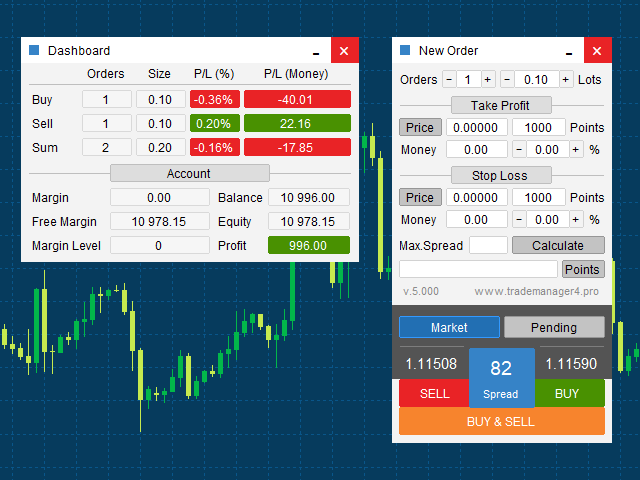The image size is (640, 480).
Task: Switch to the Pending order tab
Action: [x=554, y=327]
